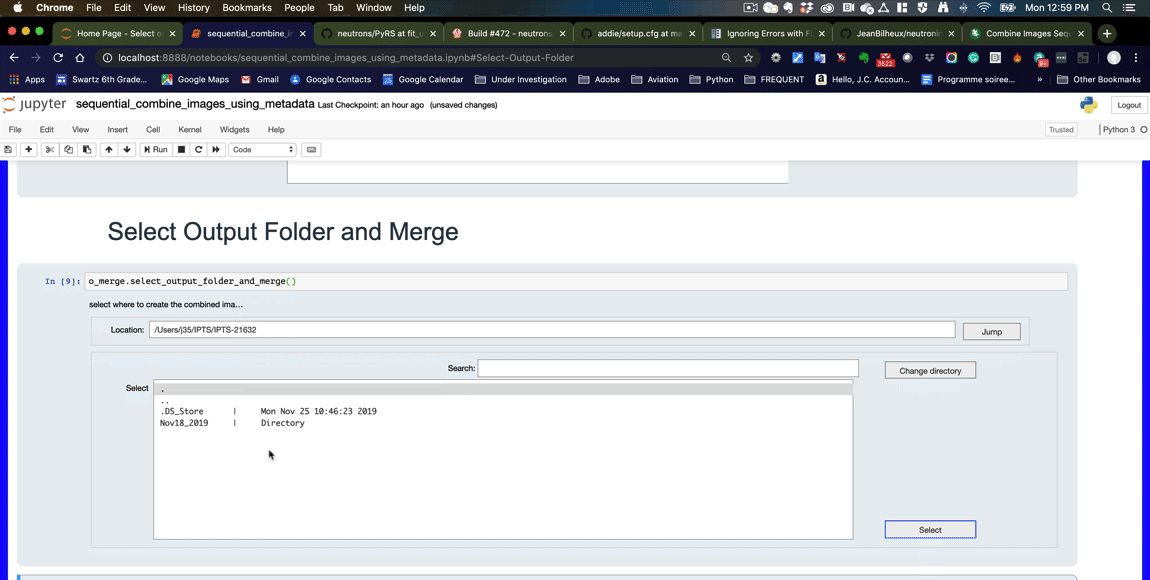1150x580 pixels.
Task: Open the Code cell type dropdown
Action: [x=260, y=149]
